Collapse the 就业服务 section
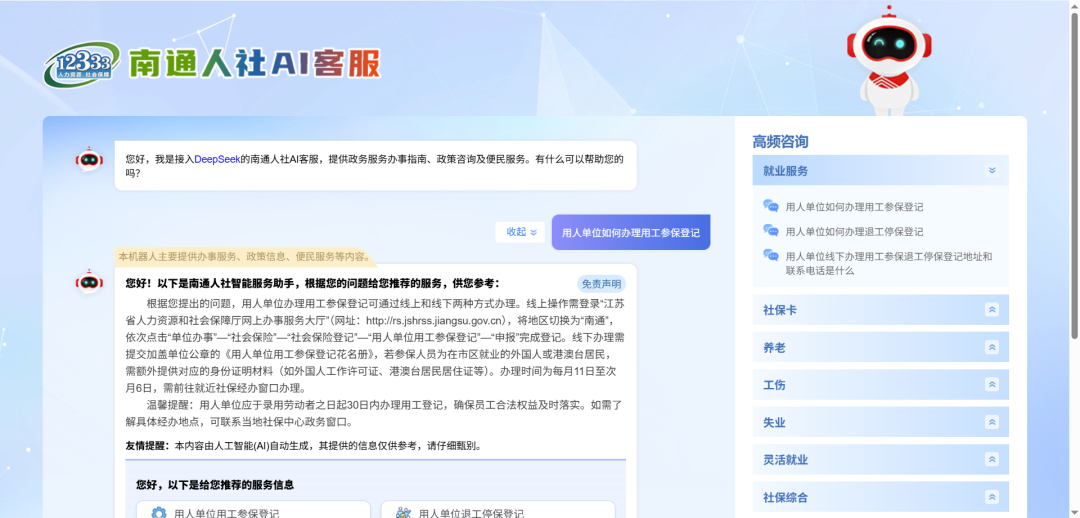This screenshot has height=518, width=1080. (x=991, y=171)
